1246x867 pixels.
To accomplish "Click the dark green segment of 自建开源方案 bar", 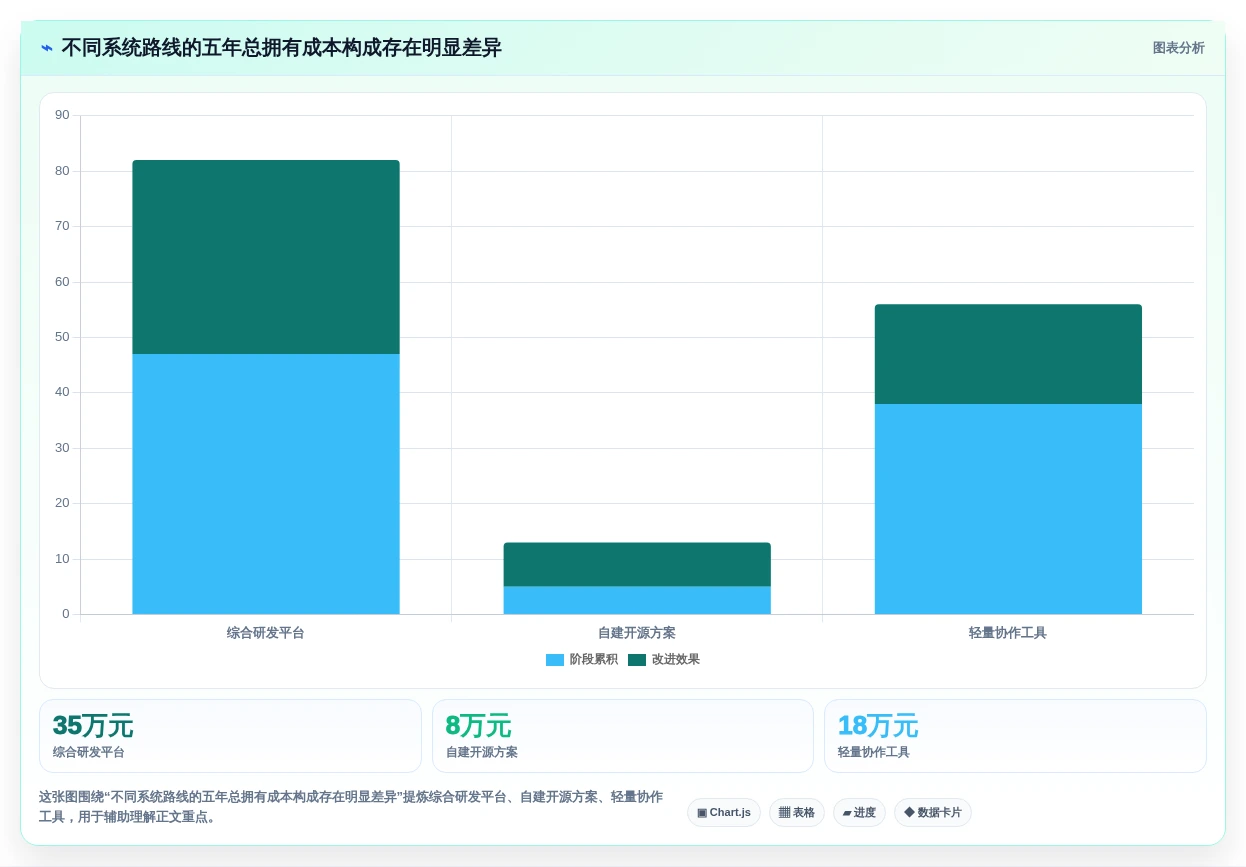I will tap(637, 564).
